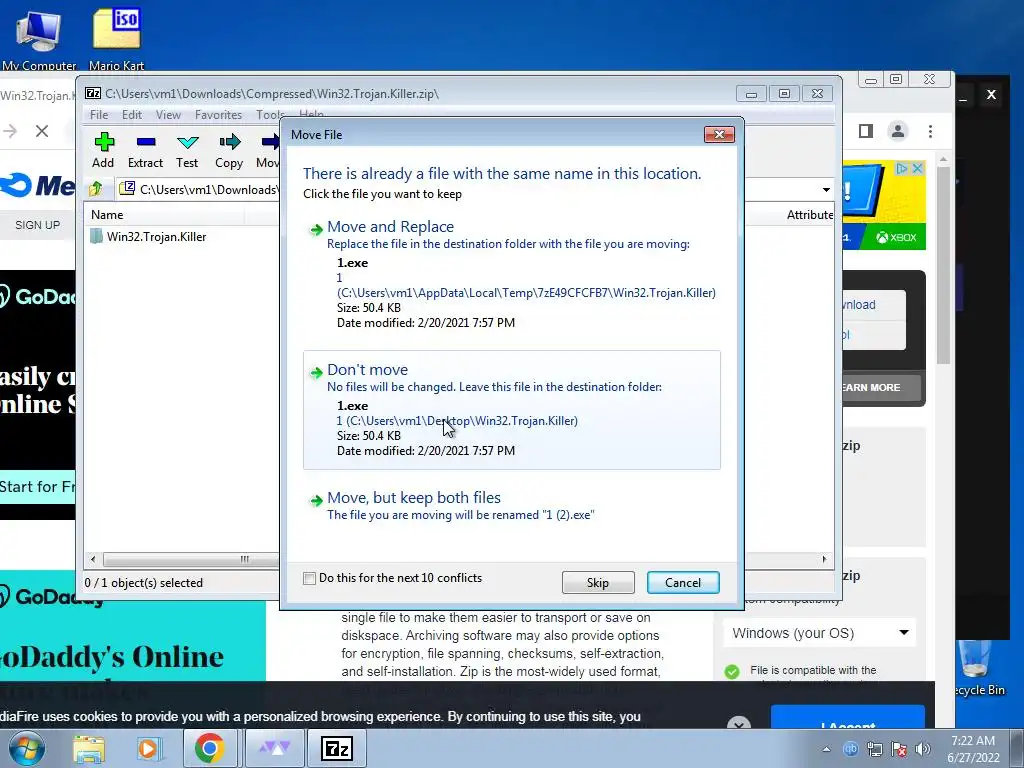Open the Tools menu in 7-Zip
The height and width of the screenshot is (768, 1024).
(268, 114)
